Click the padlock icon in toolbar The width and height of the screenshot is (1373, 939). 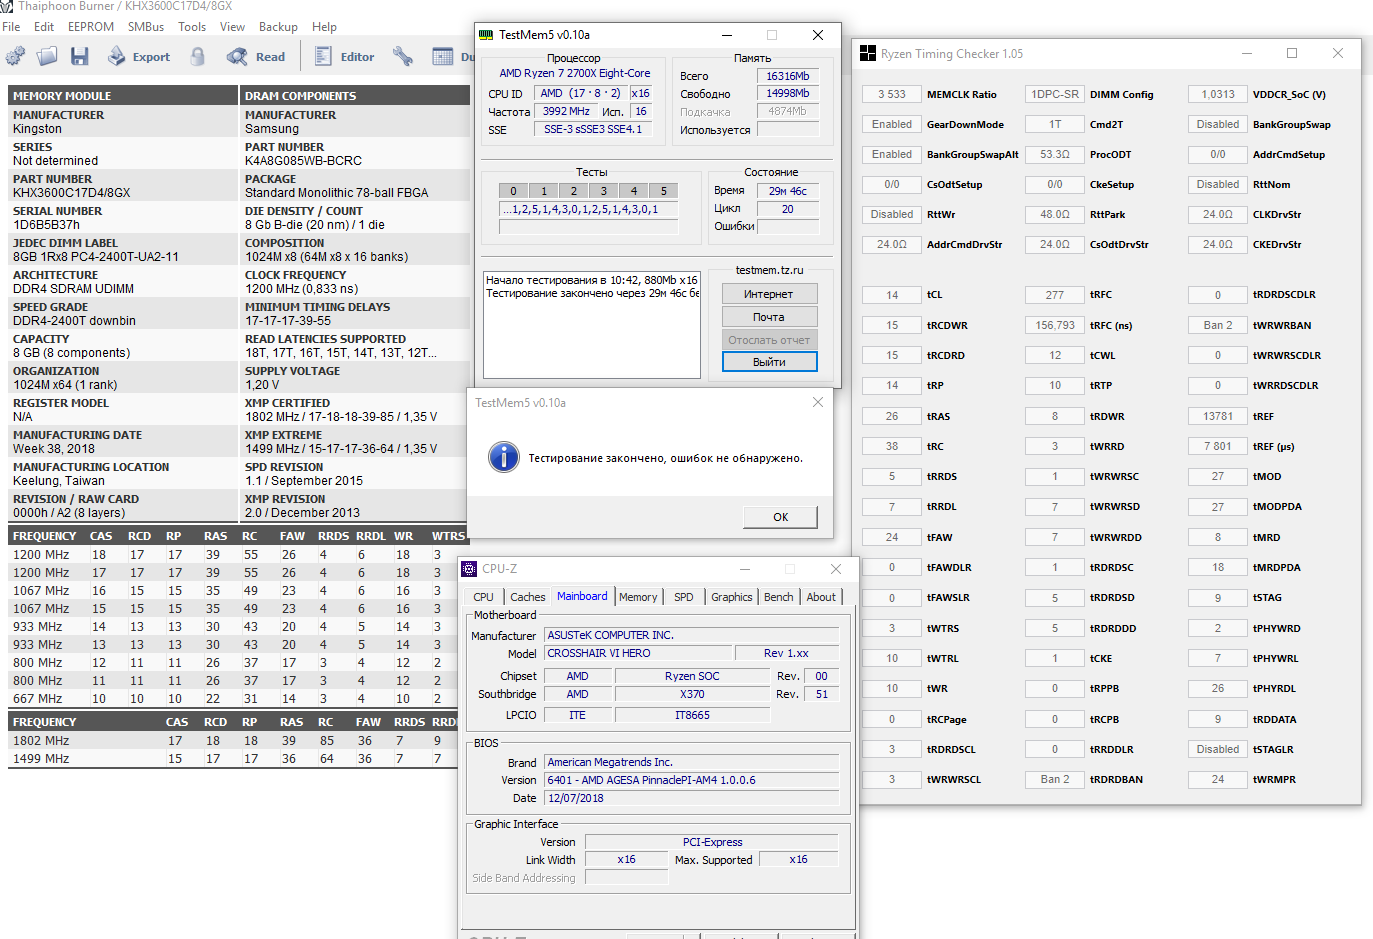(x=198, y=57)
